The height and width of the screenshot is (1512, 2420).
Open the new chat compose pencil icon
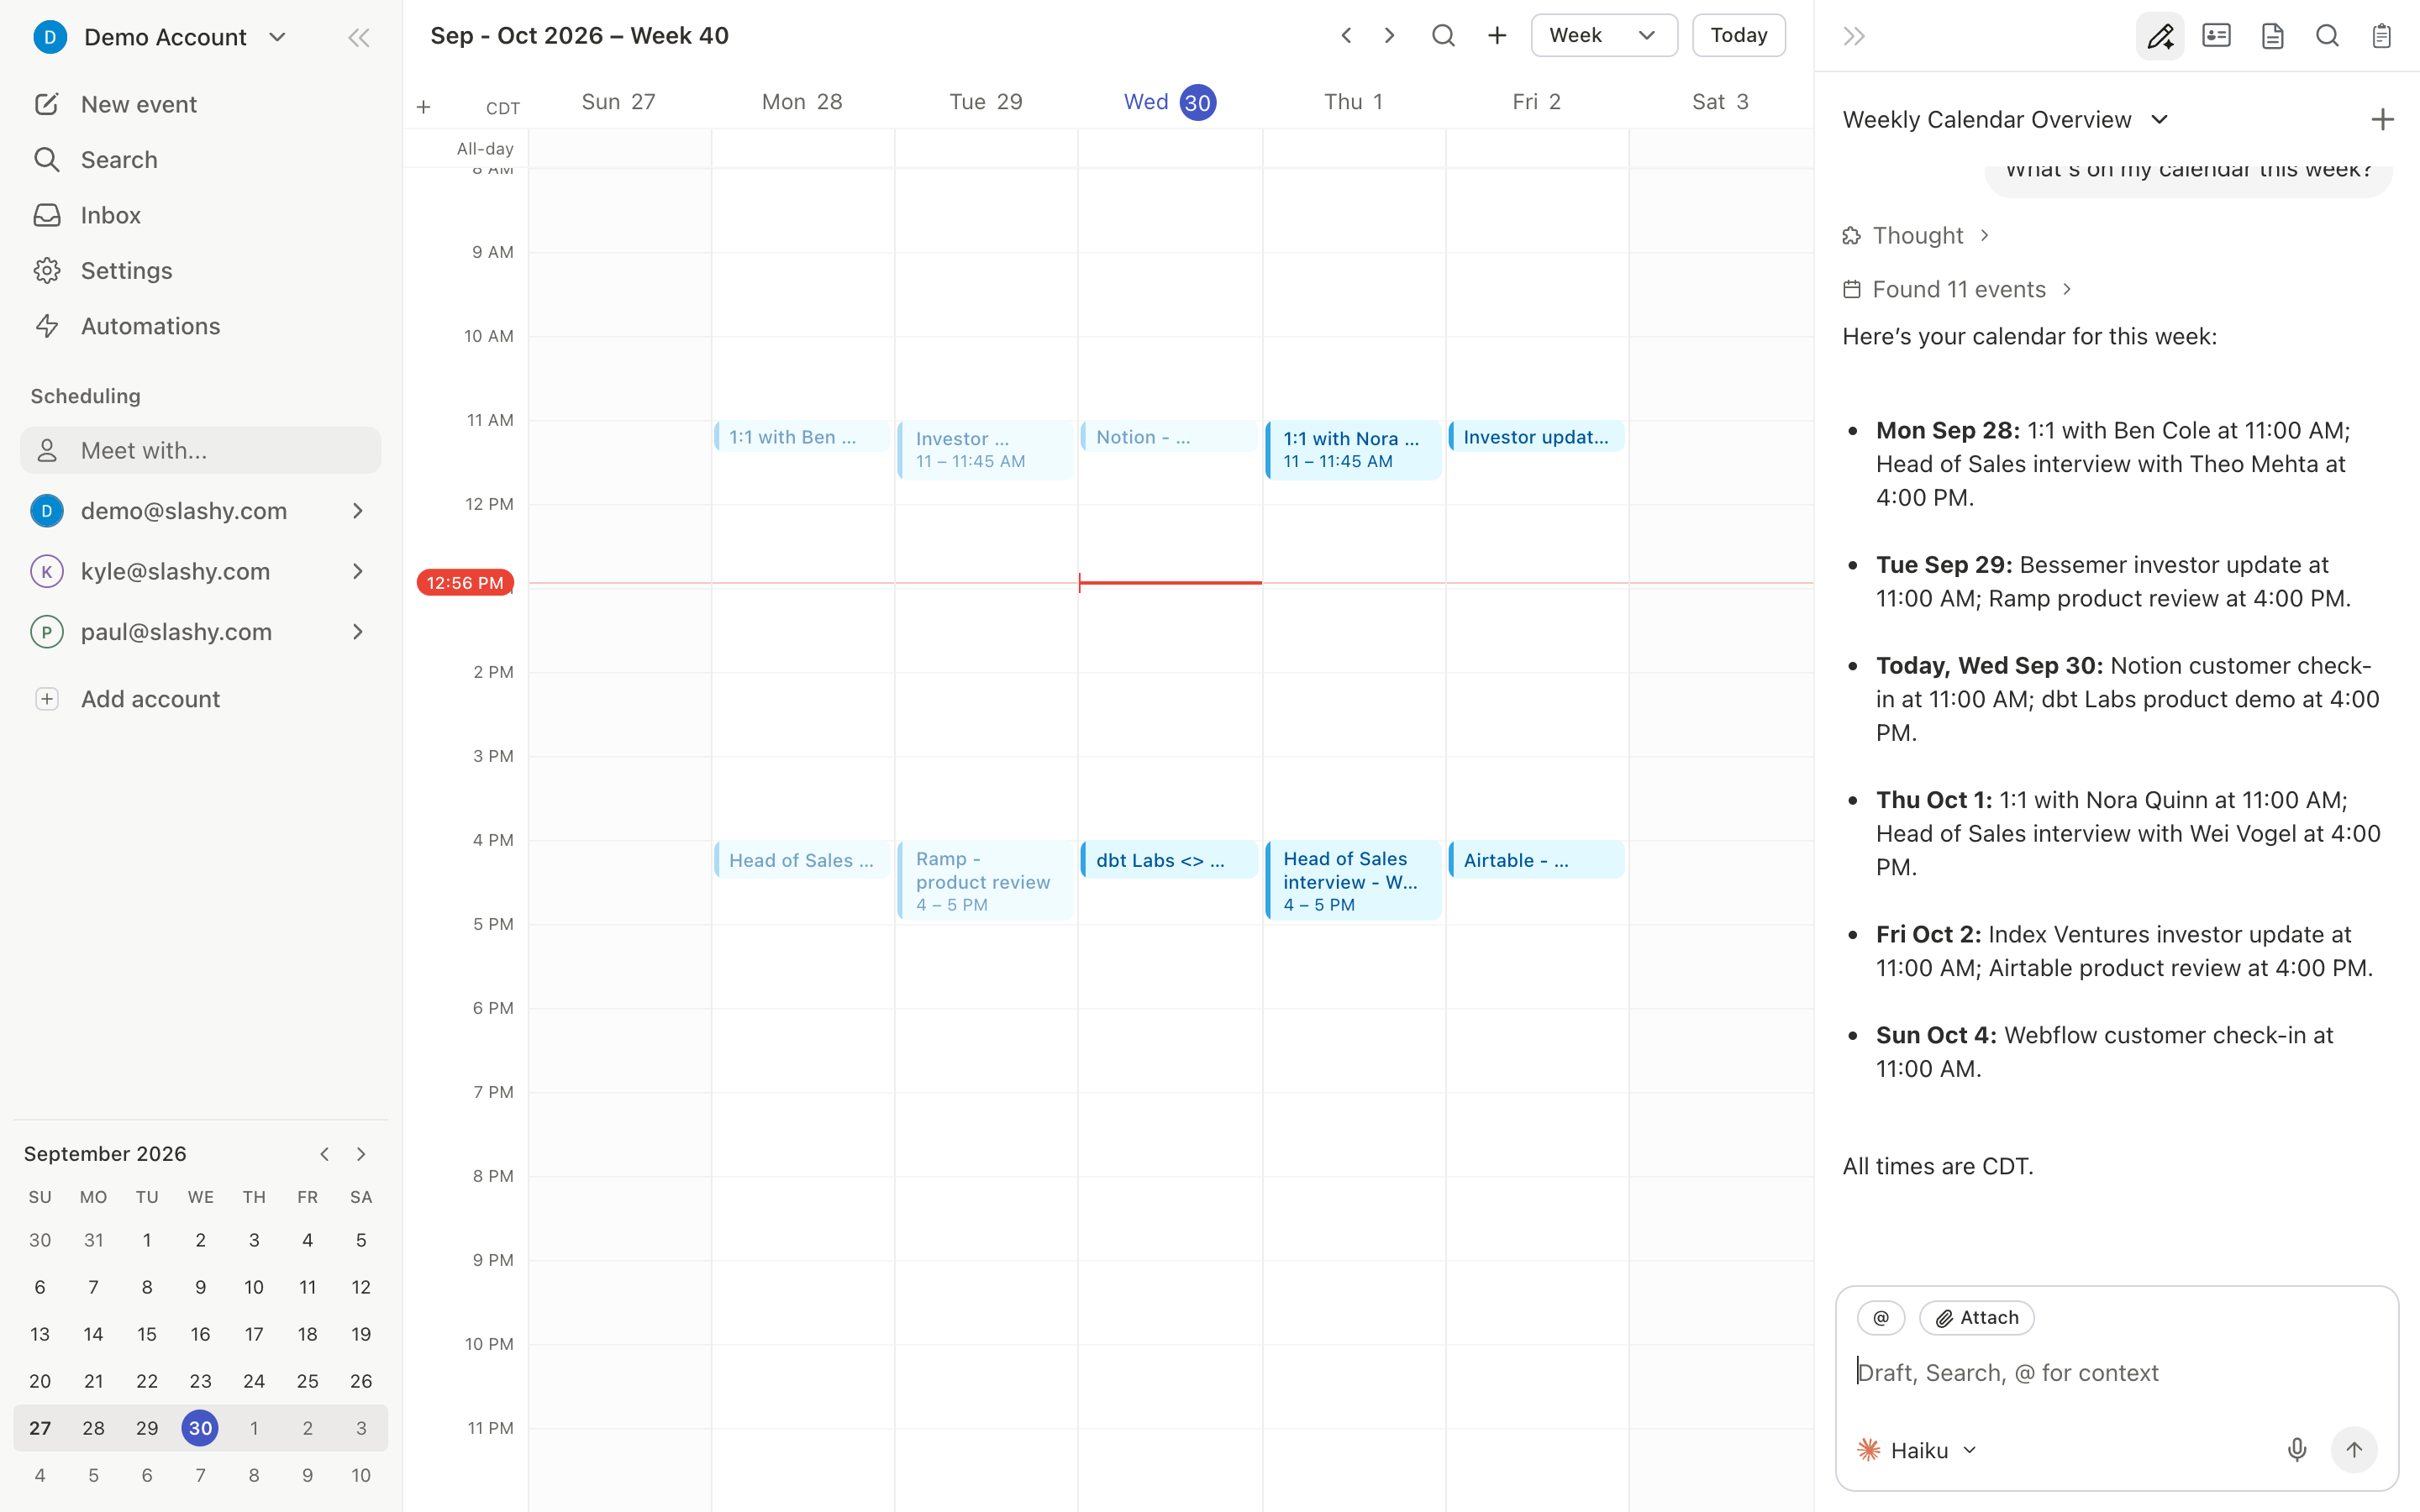2160,36
